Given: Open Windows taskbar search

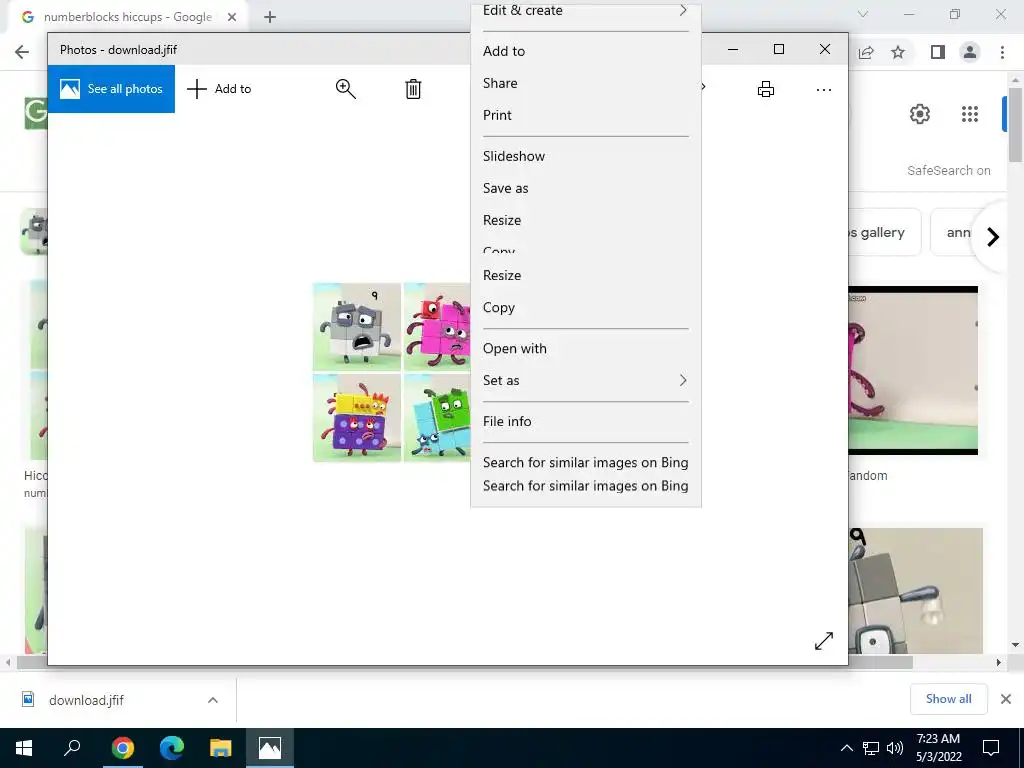Looking at the screenshot, I should click(x=72, y=748).
